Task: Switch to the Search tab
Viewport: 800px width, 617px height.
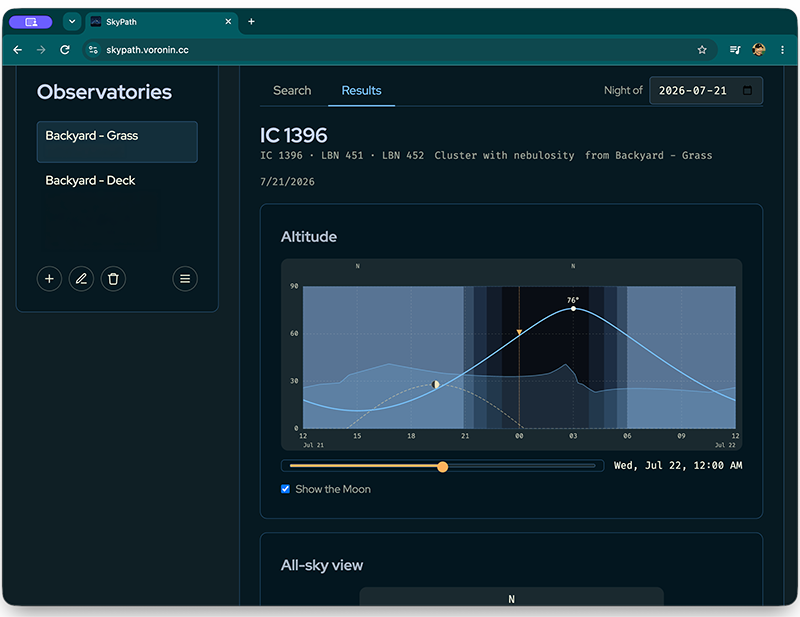Action: pyautogui.click(x=292, y=90)
